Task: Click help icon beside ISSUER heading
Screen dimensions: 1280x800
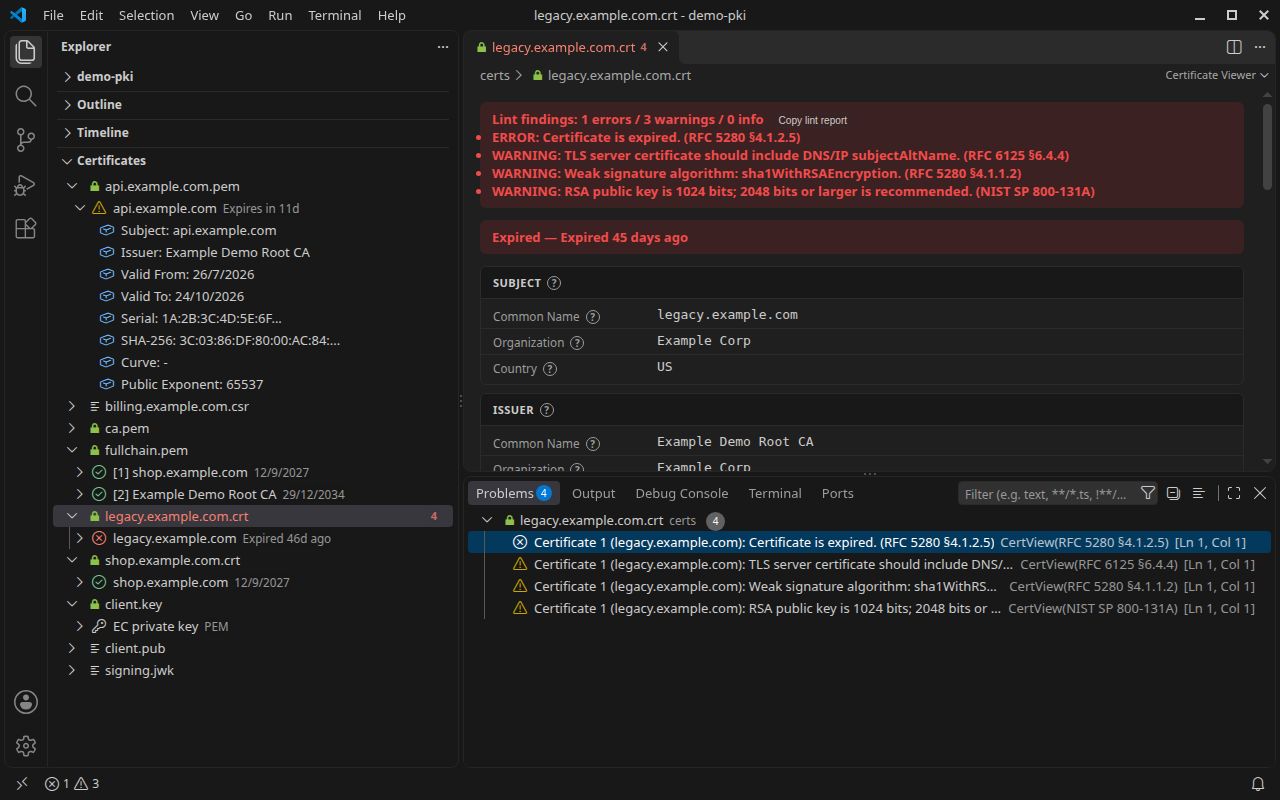Action: (547, 410)
